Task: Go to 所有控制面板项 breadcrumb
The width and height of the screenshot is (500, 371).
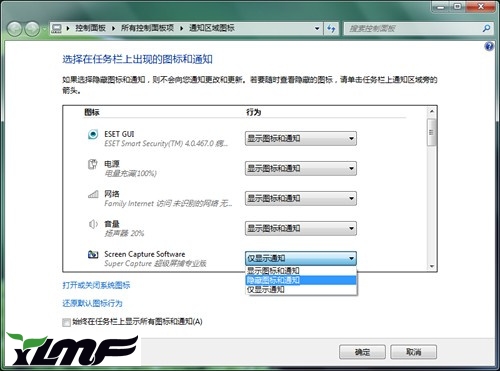Action: 147,28
